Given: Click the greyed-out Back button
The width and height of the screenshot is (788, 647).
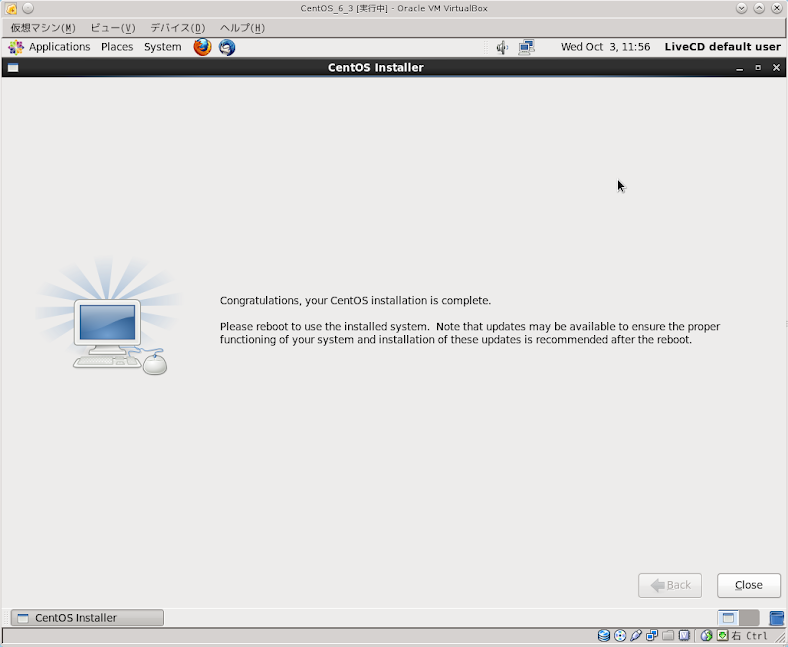Looking at the screenshot, I should [669, 585].
